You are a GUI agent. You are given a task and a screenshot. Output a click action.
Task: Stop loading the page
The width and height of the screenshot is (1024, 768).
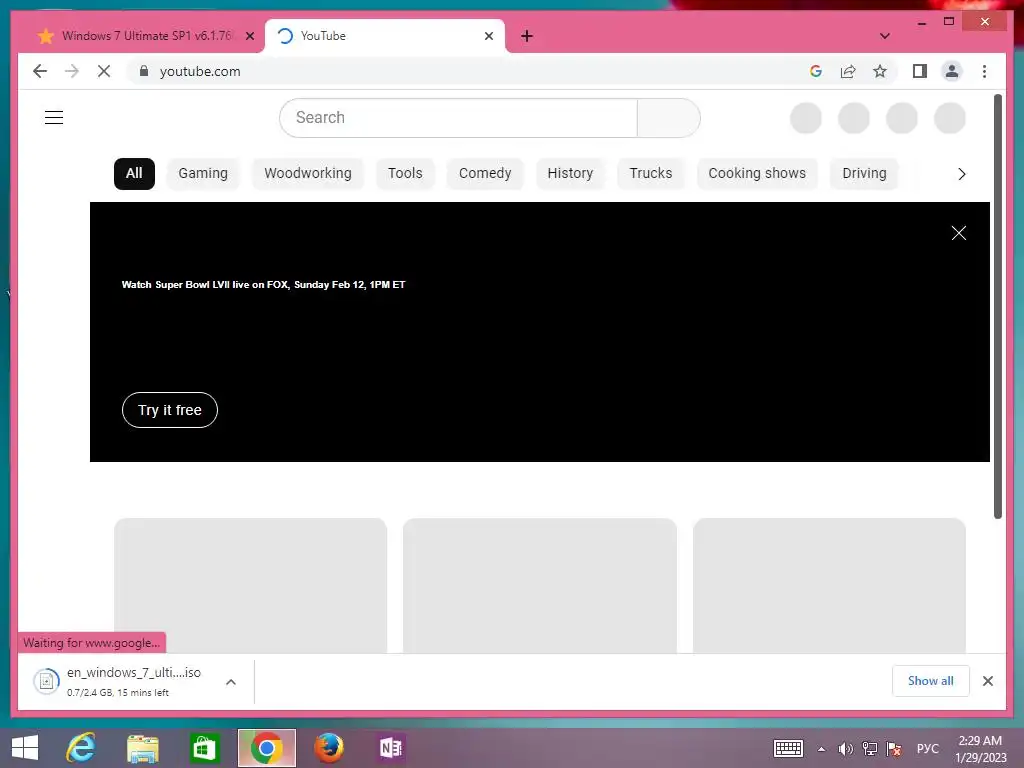(x=104, y=71)
